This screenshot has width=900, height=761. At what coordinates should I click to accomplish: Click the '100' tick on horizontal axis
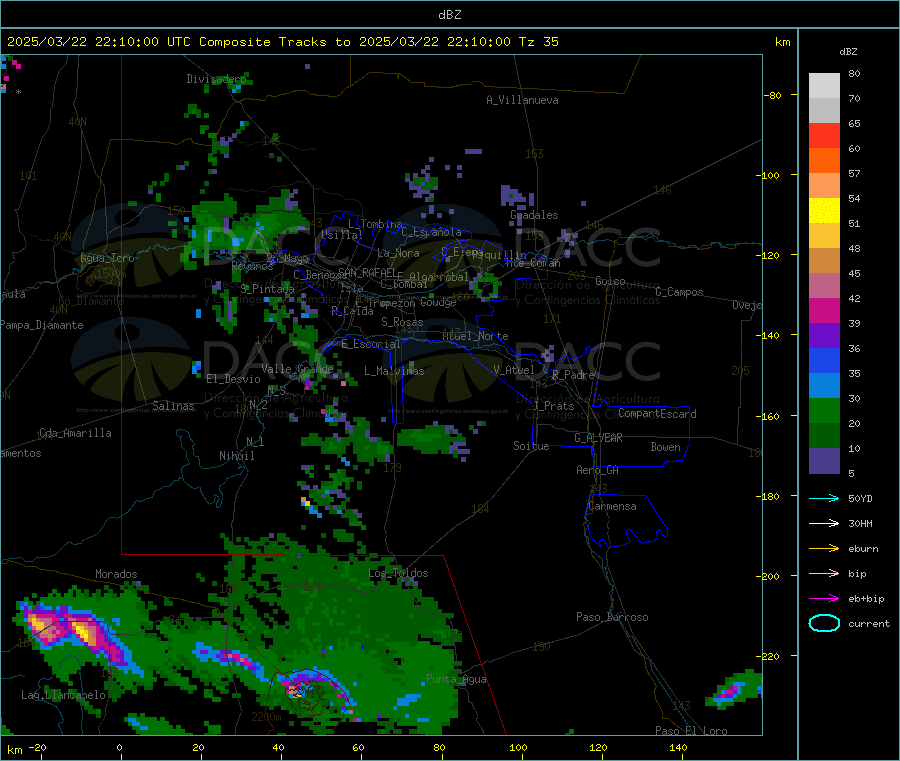(518, 747)
